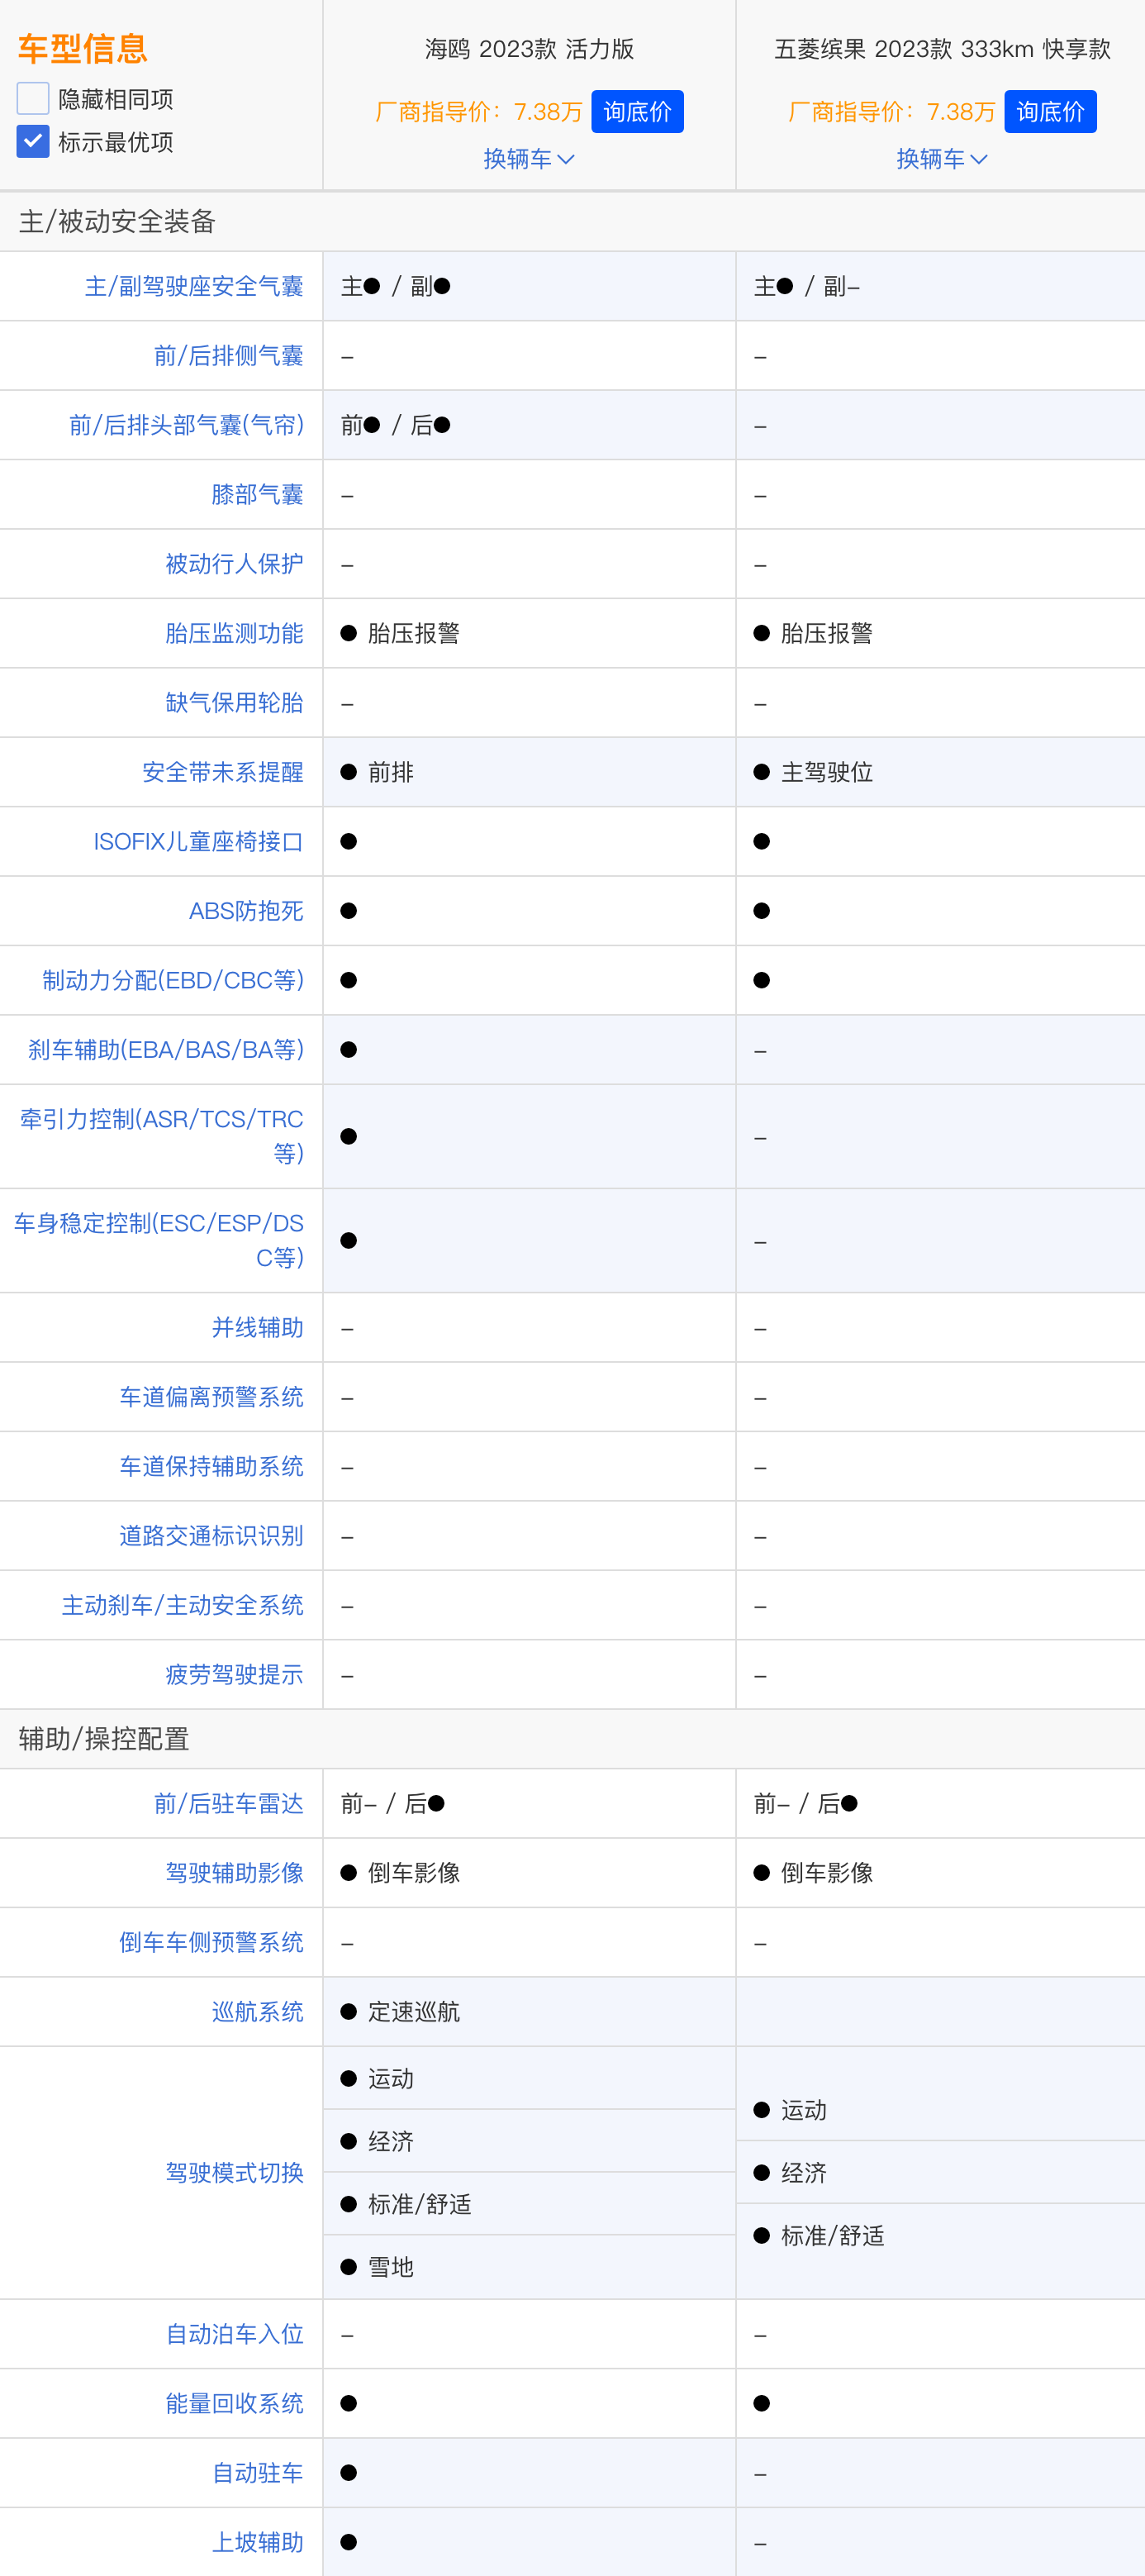
Task: Open 车道偏离预警系统 parameter link
Action: [212, 1397]
